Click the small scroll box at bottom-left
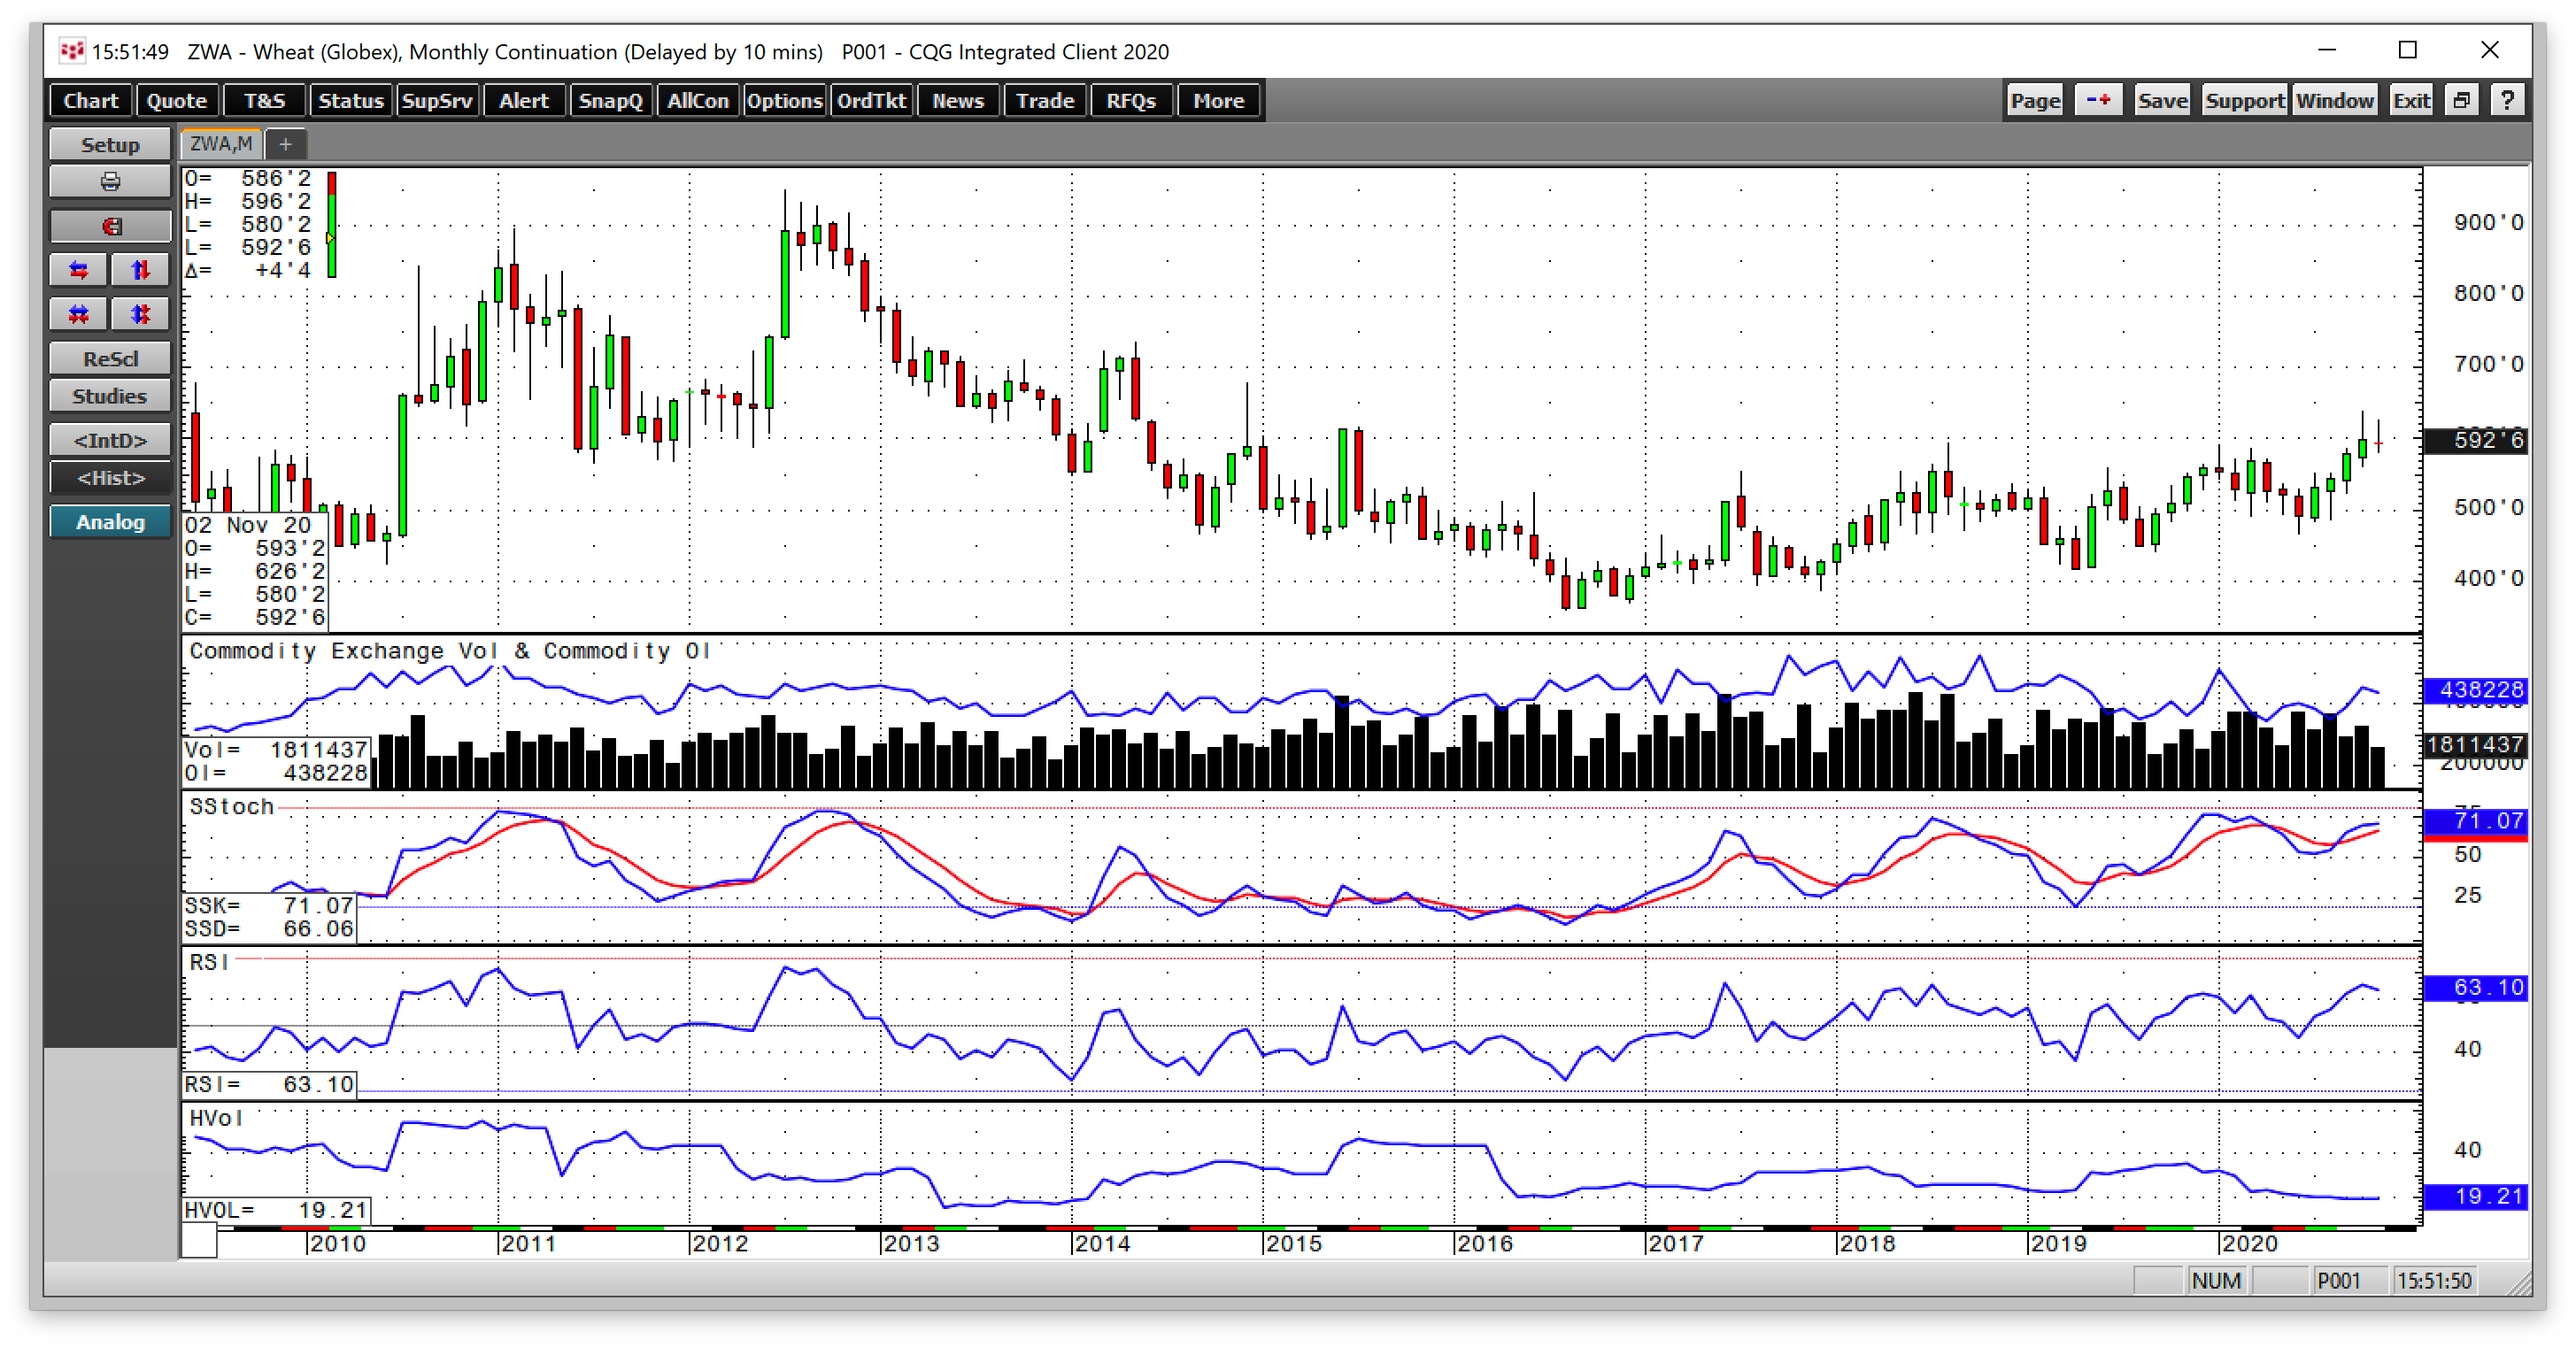2576x1347 pixels. [199, 1241]
